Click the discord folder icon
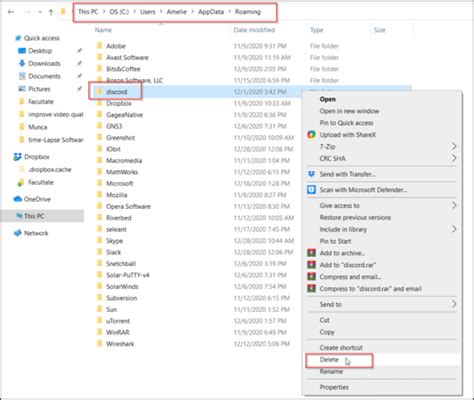474x400 pixels. (100, 91)
